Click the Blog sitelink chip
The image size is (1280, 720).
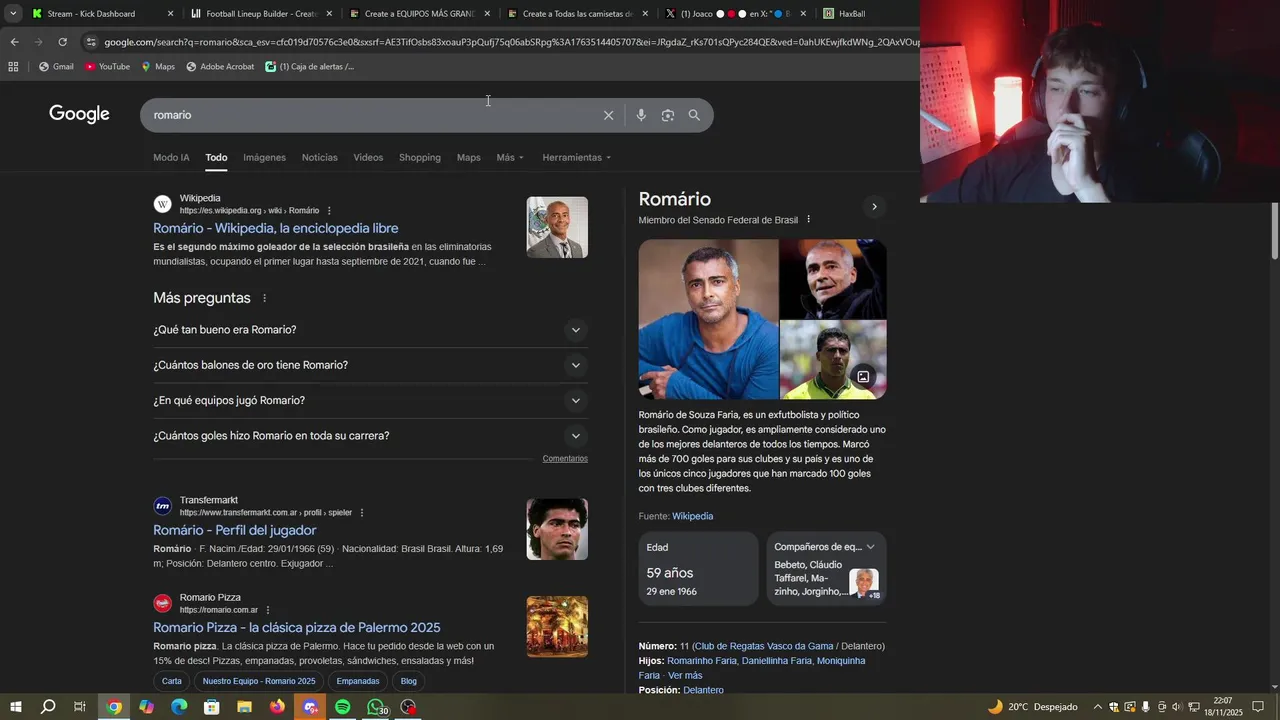click(409, 681)
